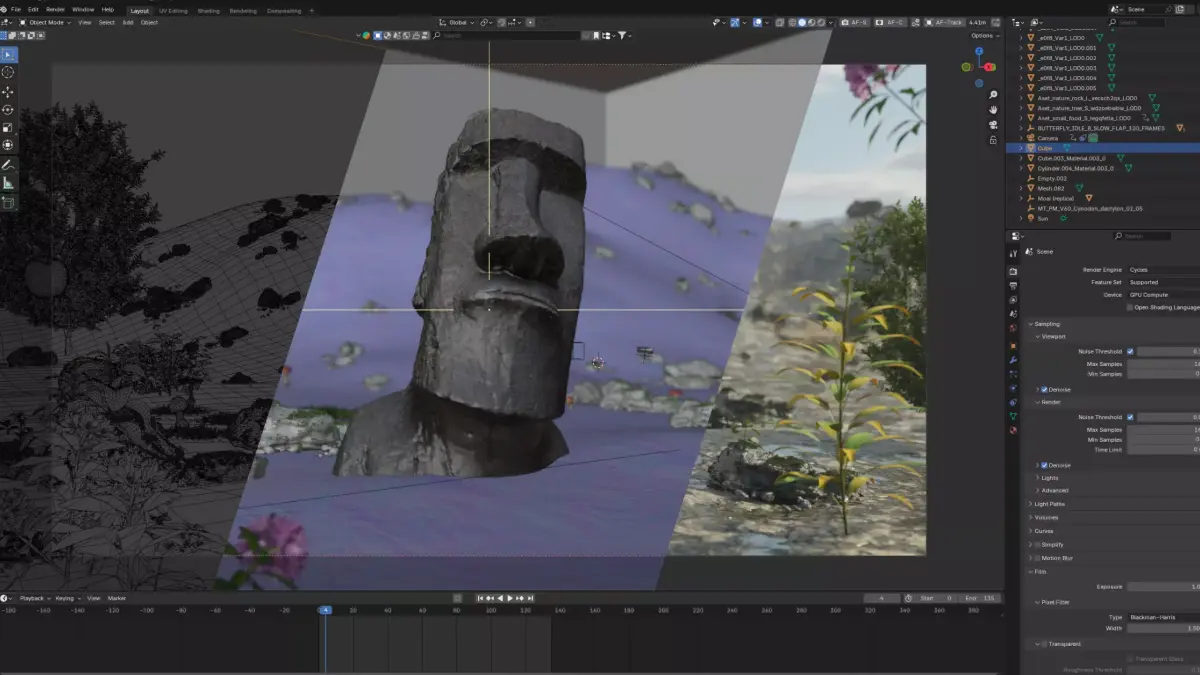This screenshot has height=675, width=1200.
Task: Click the viewport zoom magnifier icon
Action: (993, 95)
